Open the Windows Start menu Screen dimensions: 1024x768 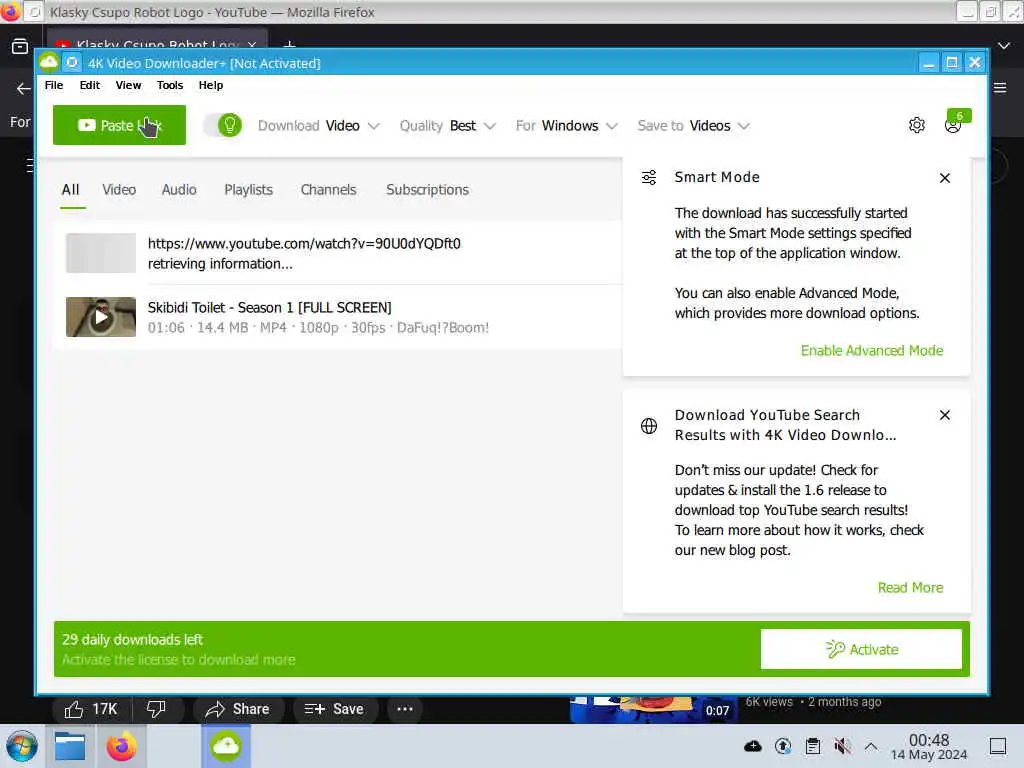22,746
